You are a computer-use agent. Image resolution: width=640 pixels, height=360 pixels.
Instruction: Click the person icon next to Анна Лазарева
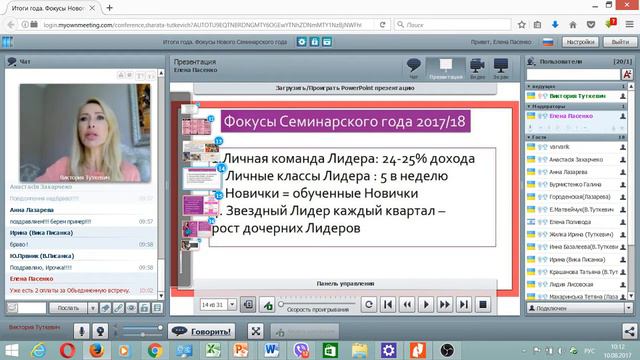coord(623,172)
